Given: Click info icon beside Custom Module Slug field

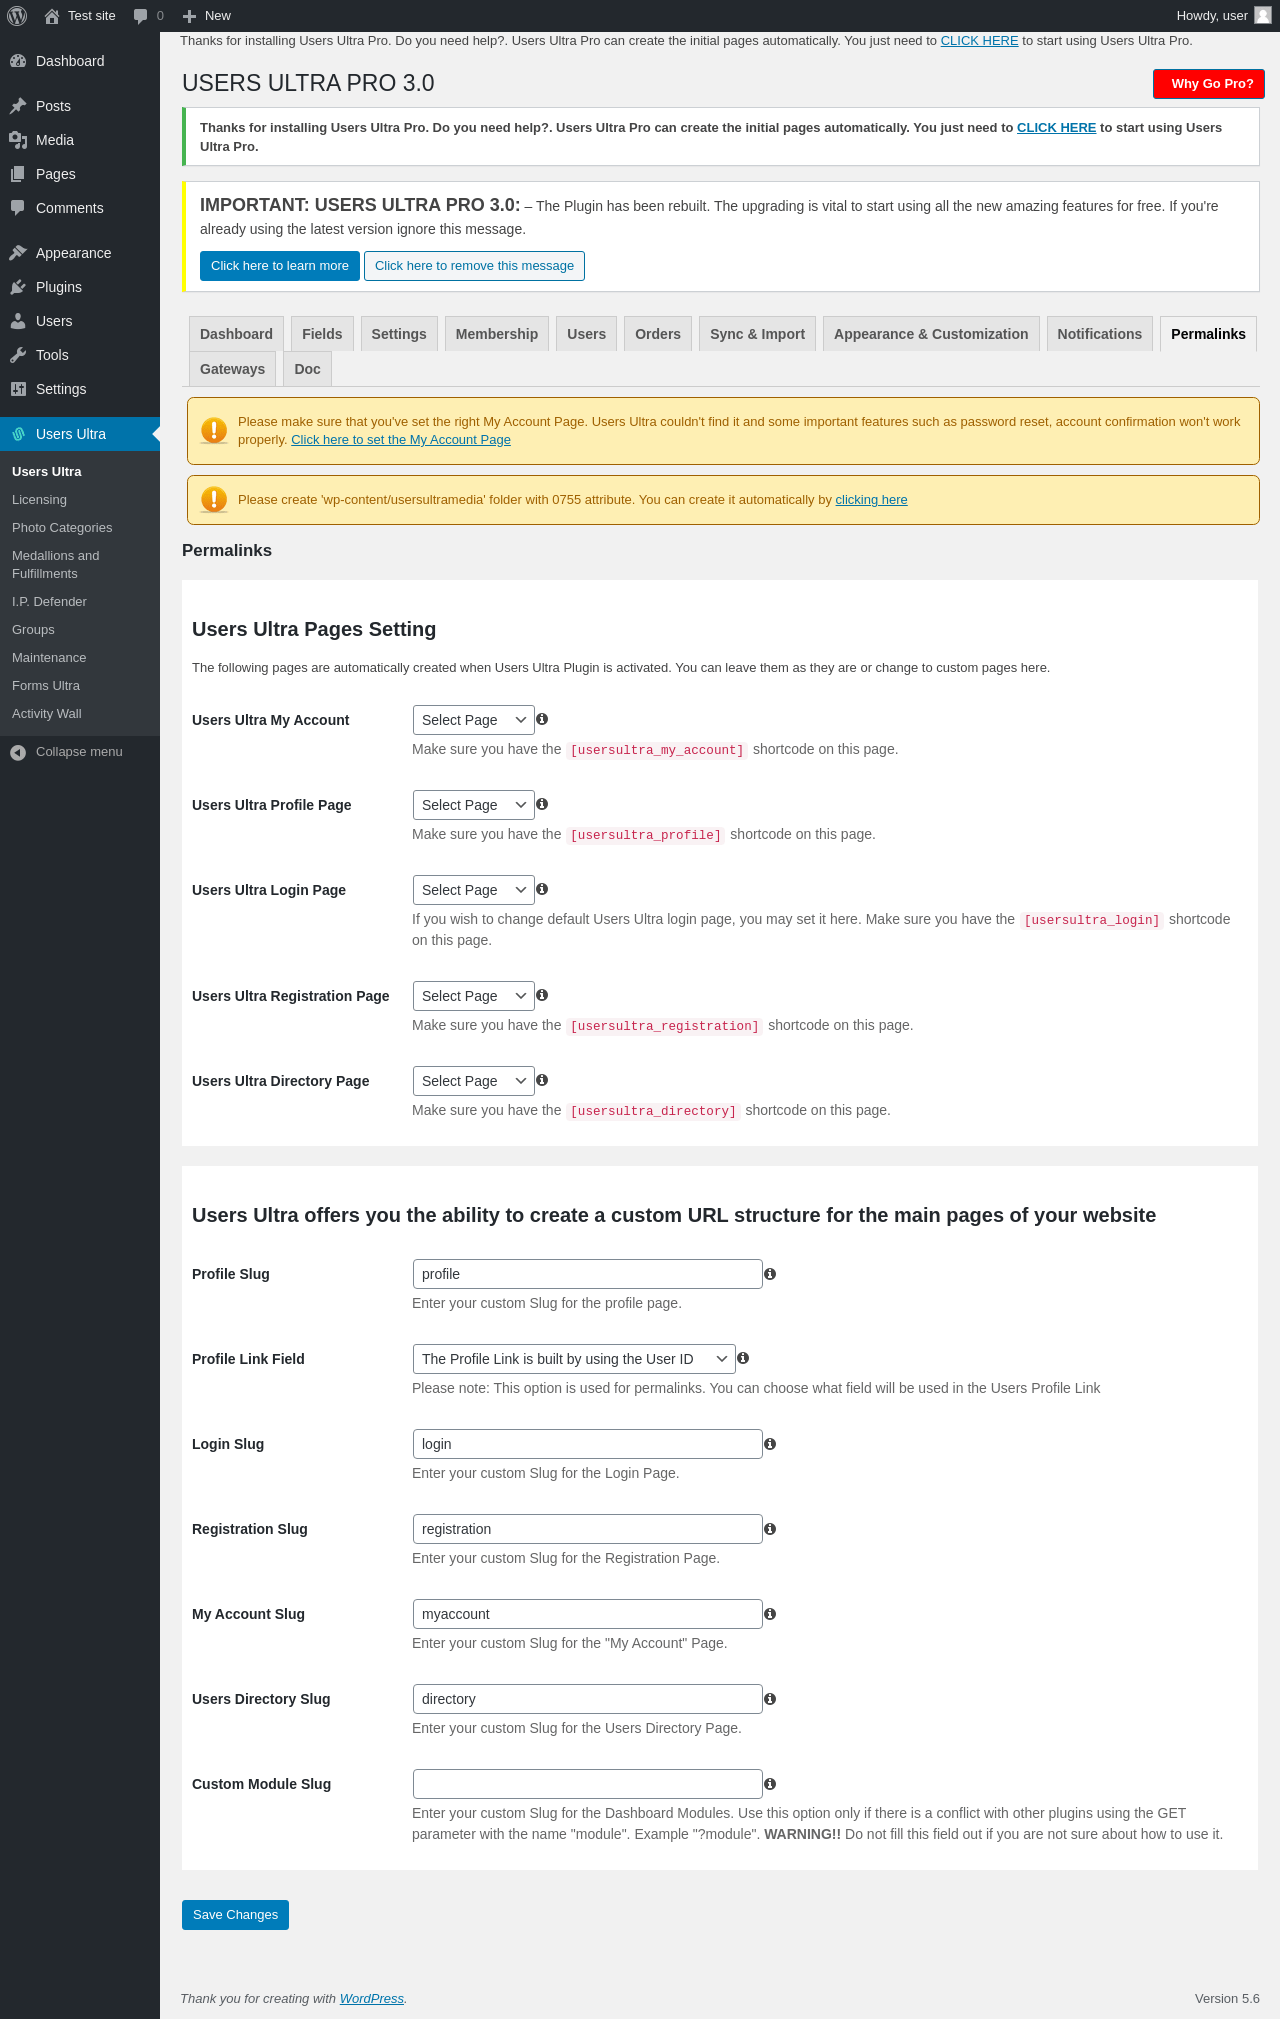Looking at the screenshot, I should [x=770, y=1784].
